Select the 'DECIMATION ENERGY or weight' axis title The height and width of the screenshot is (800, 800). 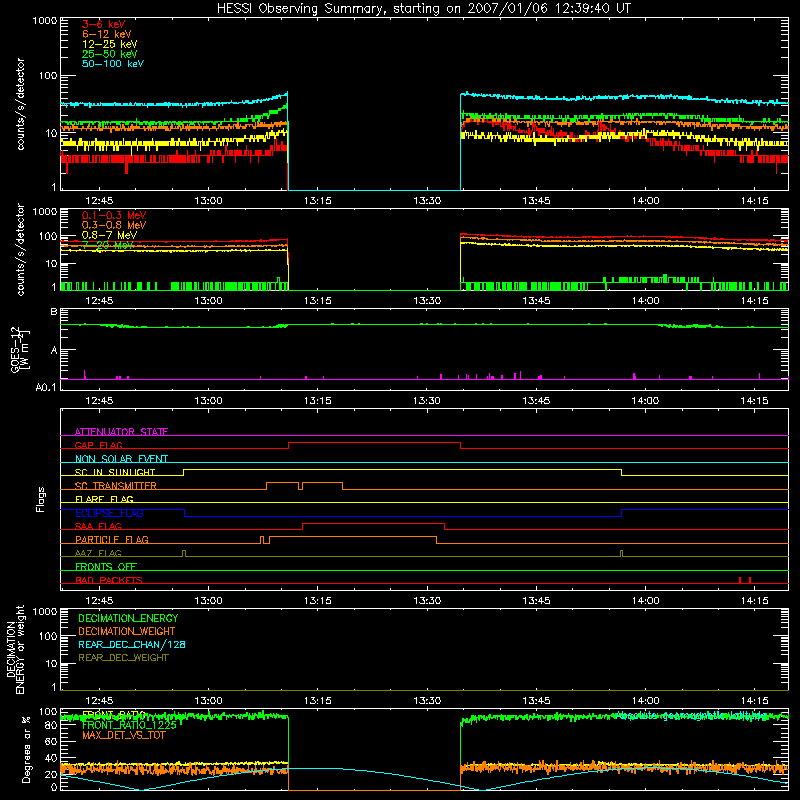tap(15, 649)
